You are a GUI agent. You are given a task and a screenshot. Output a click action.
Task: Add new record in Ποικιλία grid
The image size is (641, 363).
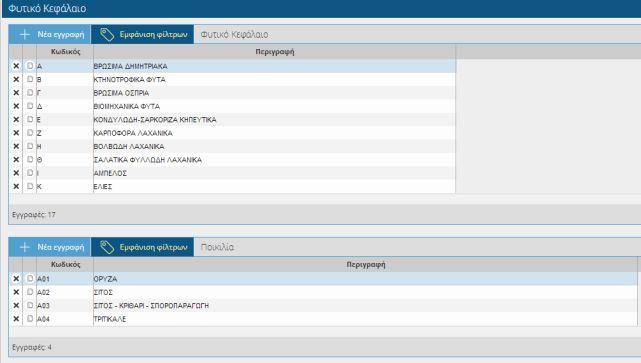click(50, 247)
